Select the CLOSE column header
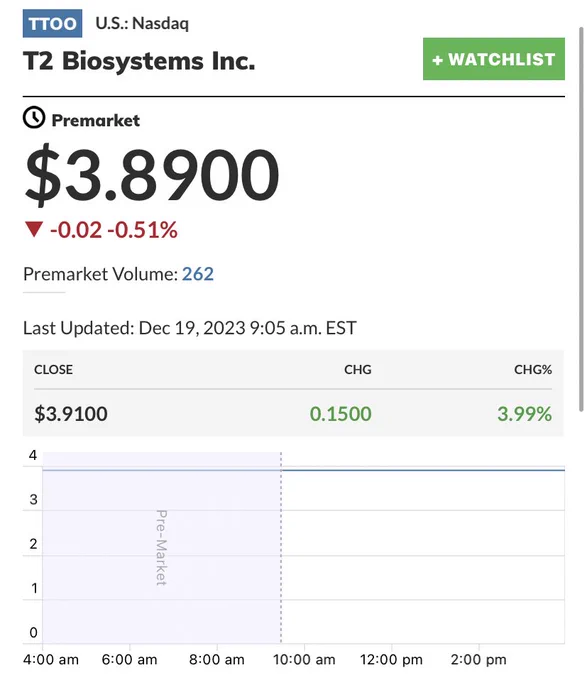 point(53,369)
